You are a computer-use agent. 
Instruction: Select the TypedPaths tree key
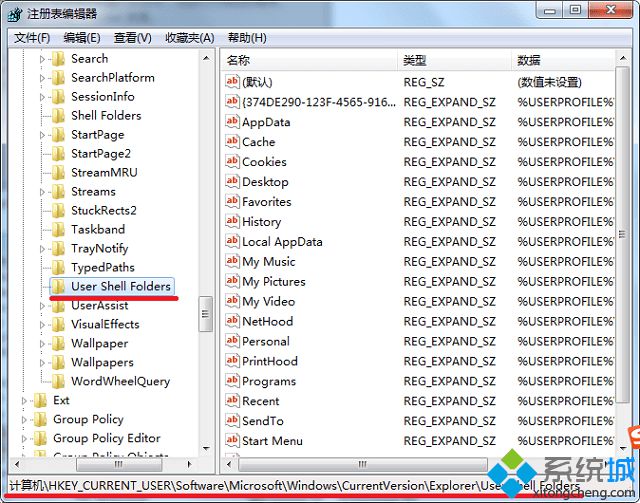(x=103, y=267)
